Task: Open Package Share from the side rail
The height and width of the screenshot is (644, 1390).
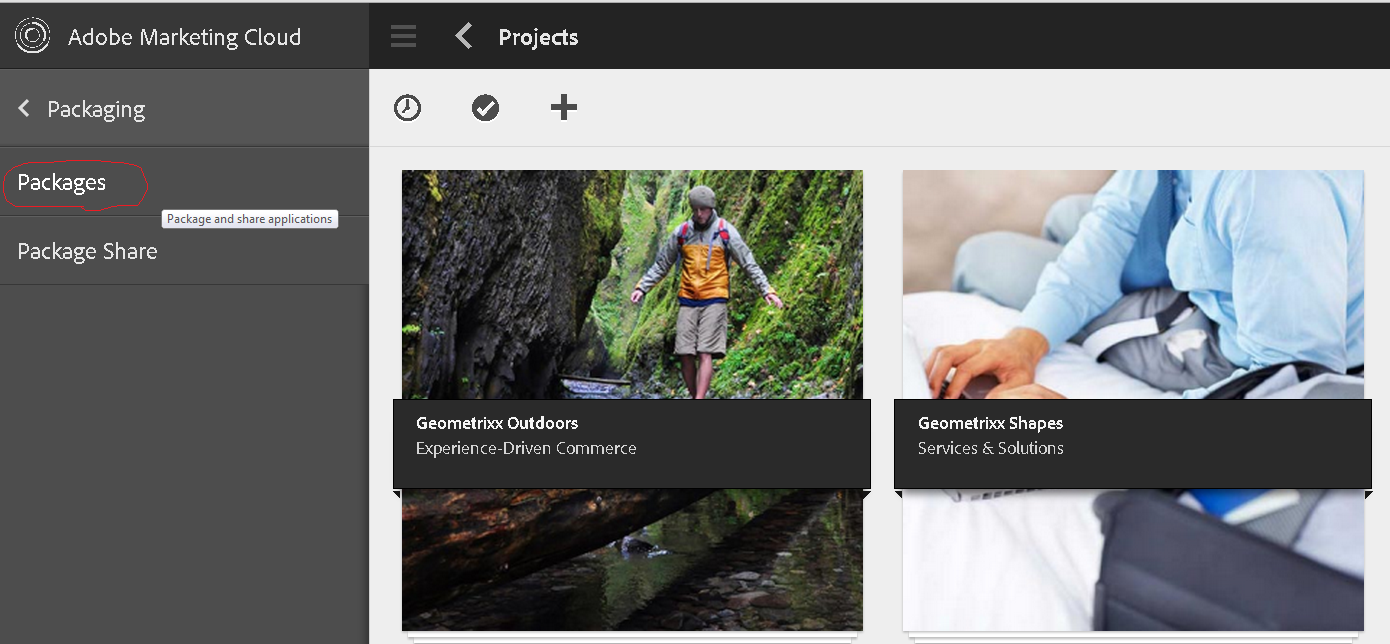Action: coord(87,251)
